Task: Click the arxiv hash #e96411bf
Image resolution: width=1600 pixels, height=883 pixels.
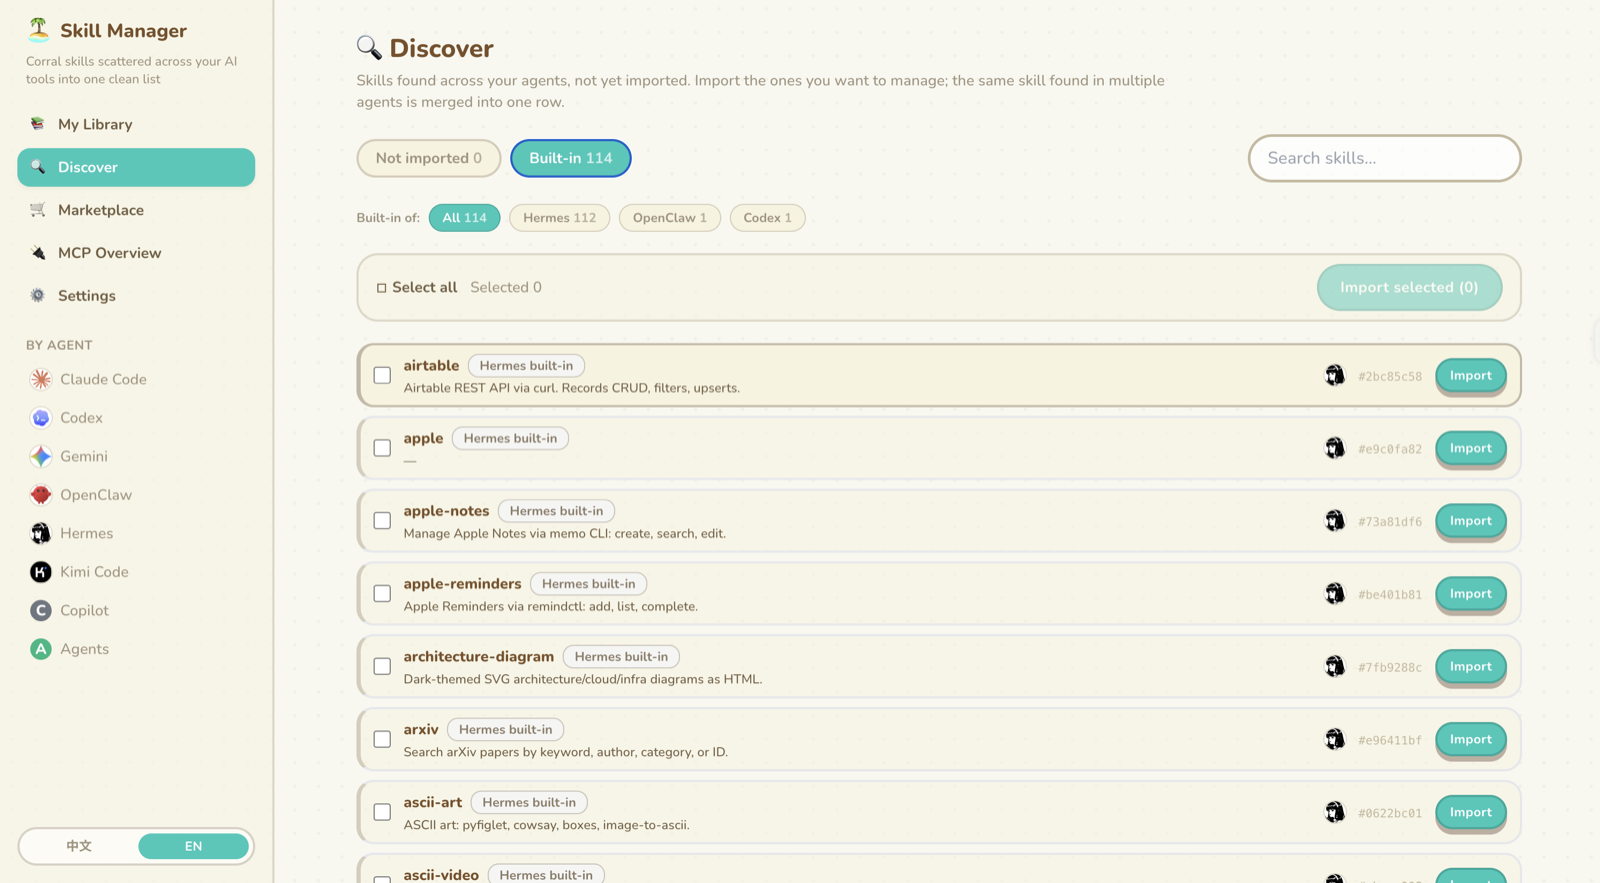Action: point(1389,740)
